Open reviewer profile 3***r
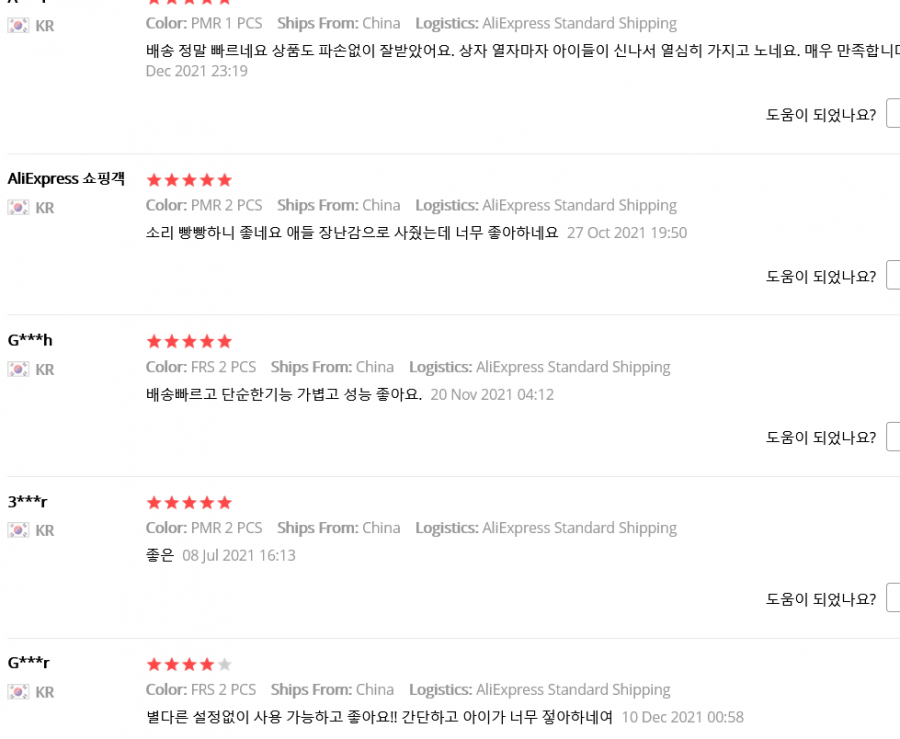The height and width of the screenshot is (739, 900). coord(28,502)
